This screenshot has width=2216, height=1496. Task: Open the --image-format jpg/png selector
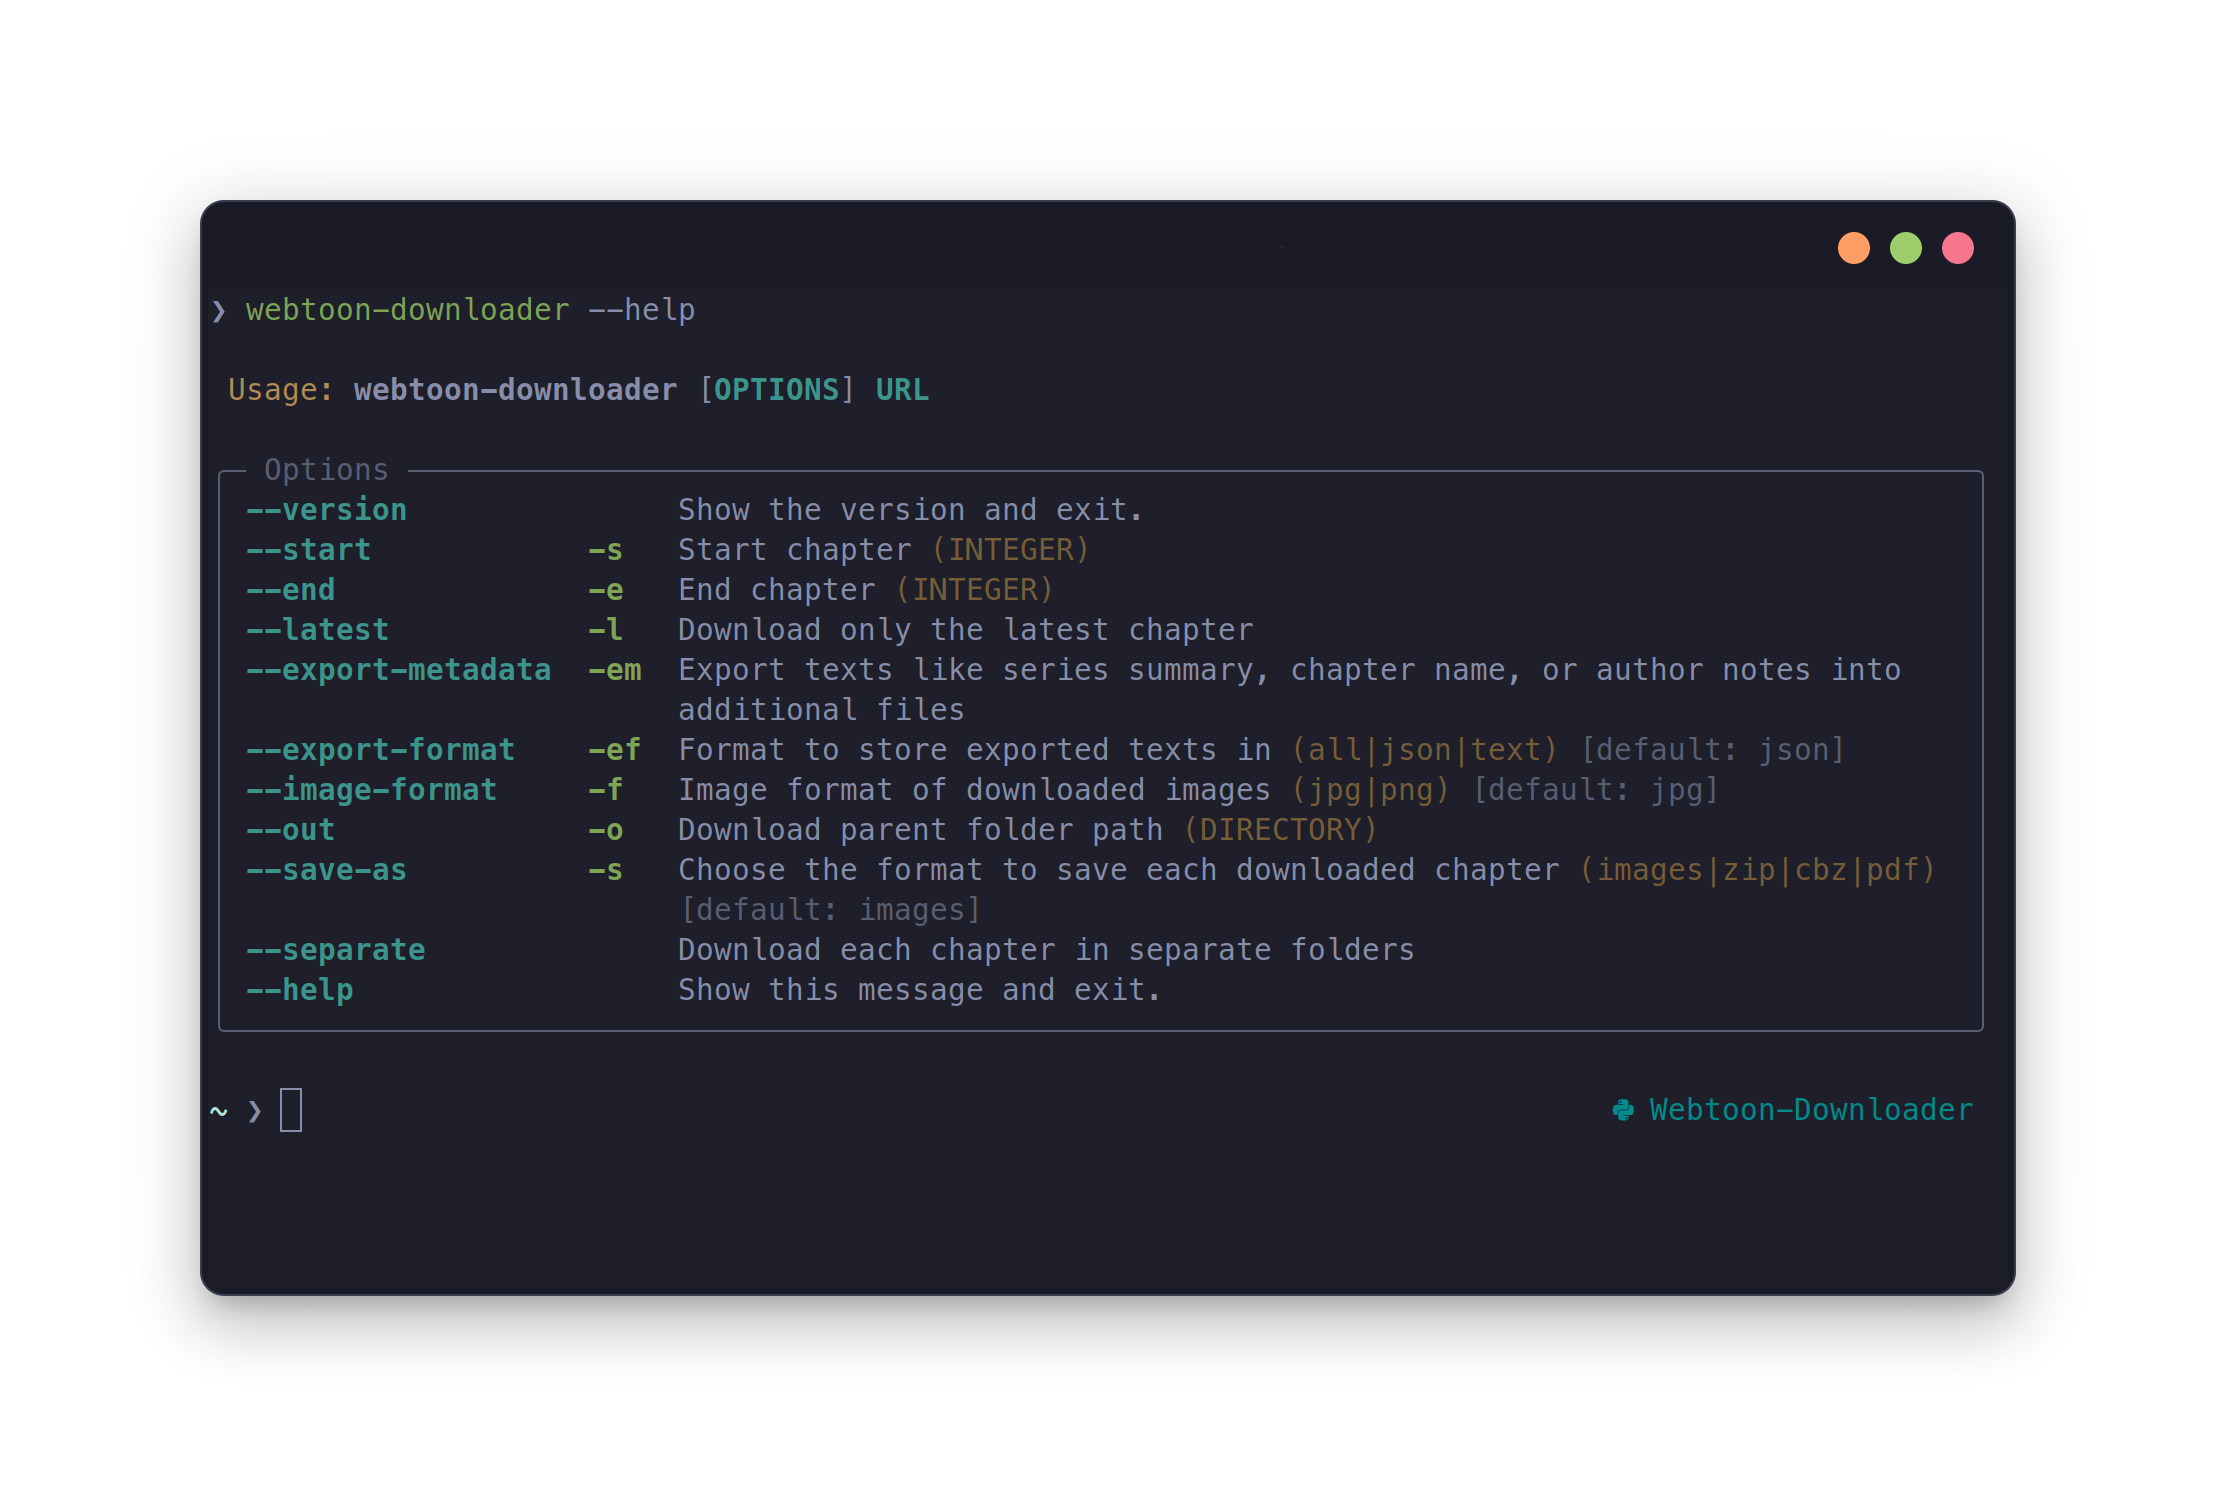click(x=371, y=789)
